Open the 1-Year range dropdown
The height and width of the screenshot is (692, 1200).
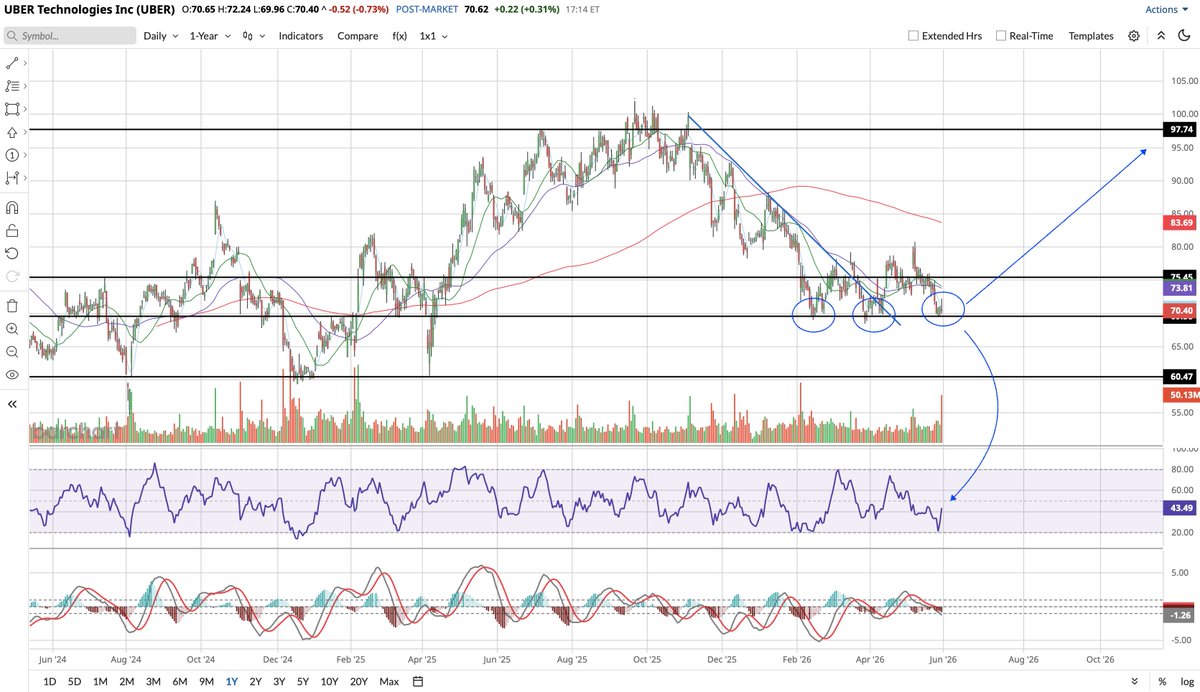tap(211, 35)
